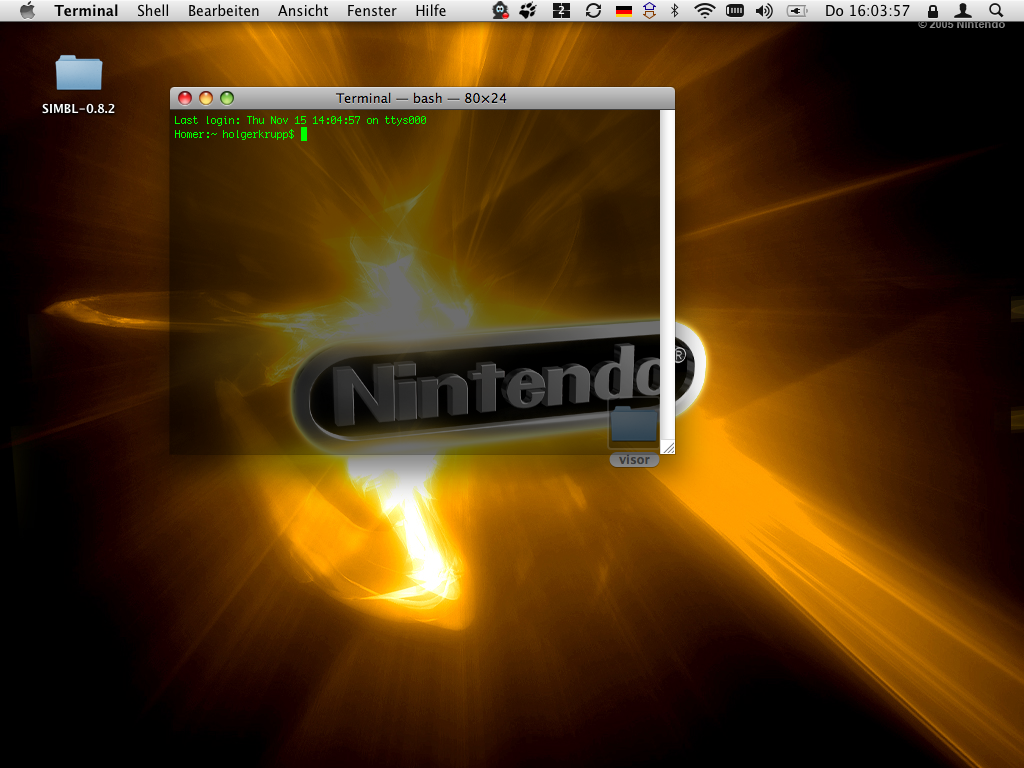Click the padlock icon in menu bar
The width and height of the screenshot is (1024, 768).
tap(933, 10)
